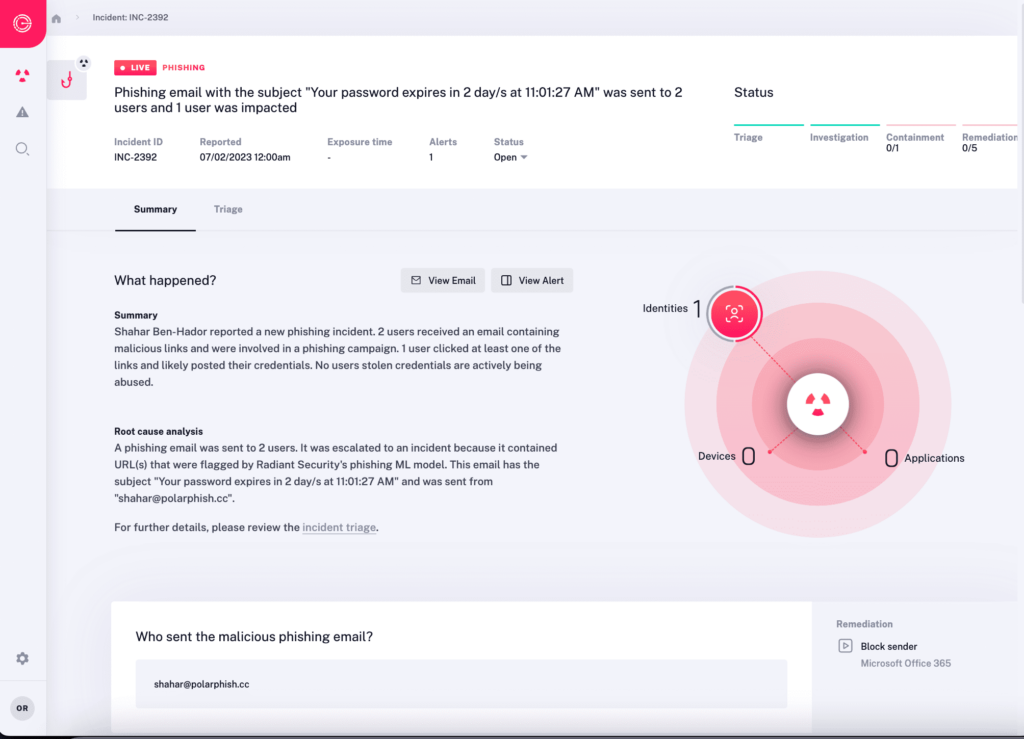Viewport: 1024px width, 739px height.
Task: Open the incidents radiation icon in sidebar
Action: [x=22, y=75]
